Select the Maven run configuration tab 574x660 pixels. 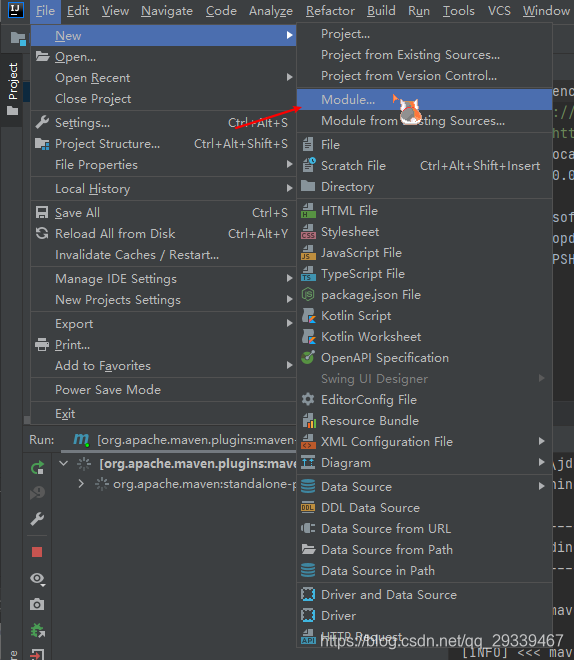(x=184, y=440)
